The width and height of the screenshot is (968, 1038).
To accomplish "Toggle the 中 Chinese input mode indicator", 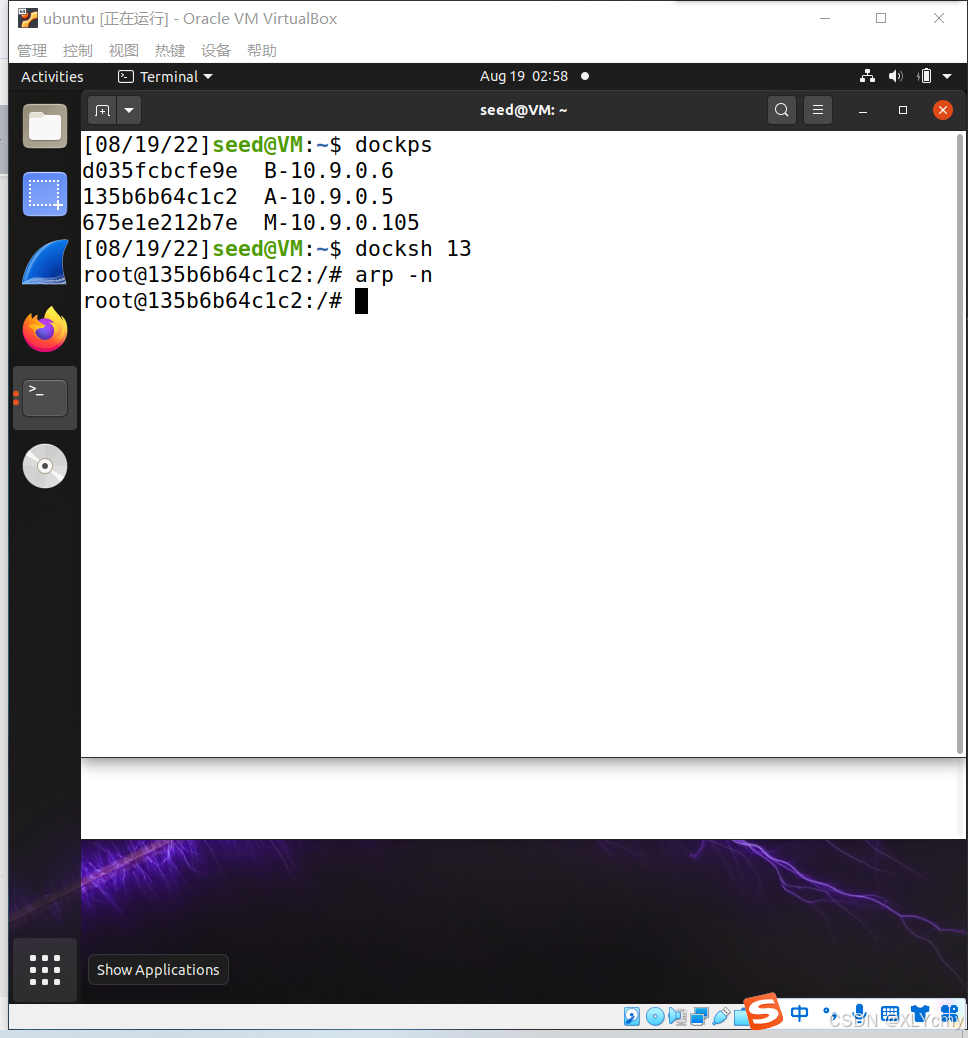I will point(800,1014).
